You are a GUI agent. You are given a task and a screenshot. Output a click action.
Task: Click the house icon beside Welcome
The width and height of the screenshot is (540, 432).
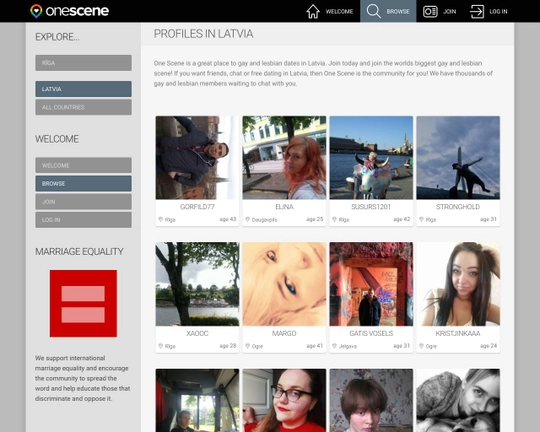click(313, 11)
